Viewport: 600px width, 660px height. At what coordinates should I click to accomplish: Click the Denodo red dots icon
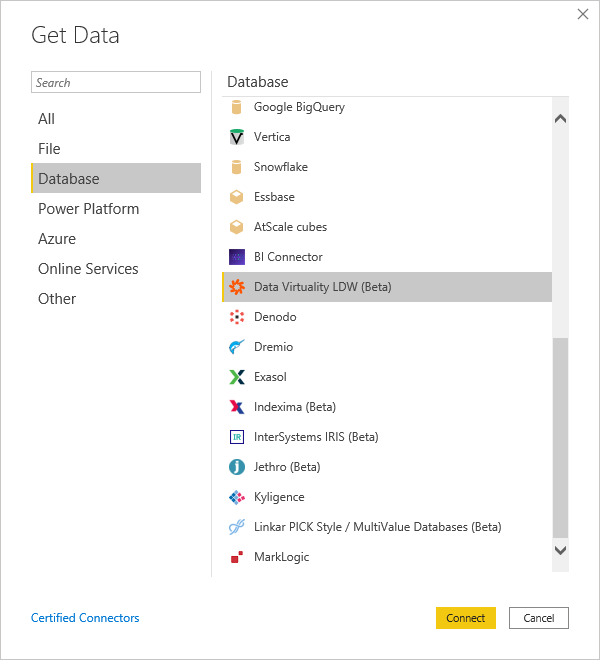point(237,317)
